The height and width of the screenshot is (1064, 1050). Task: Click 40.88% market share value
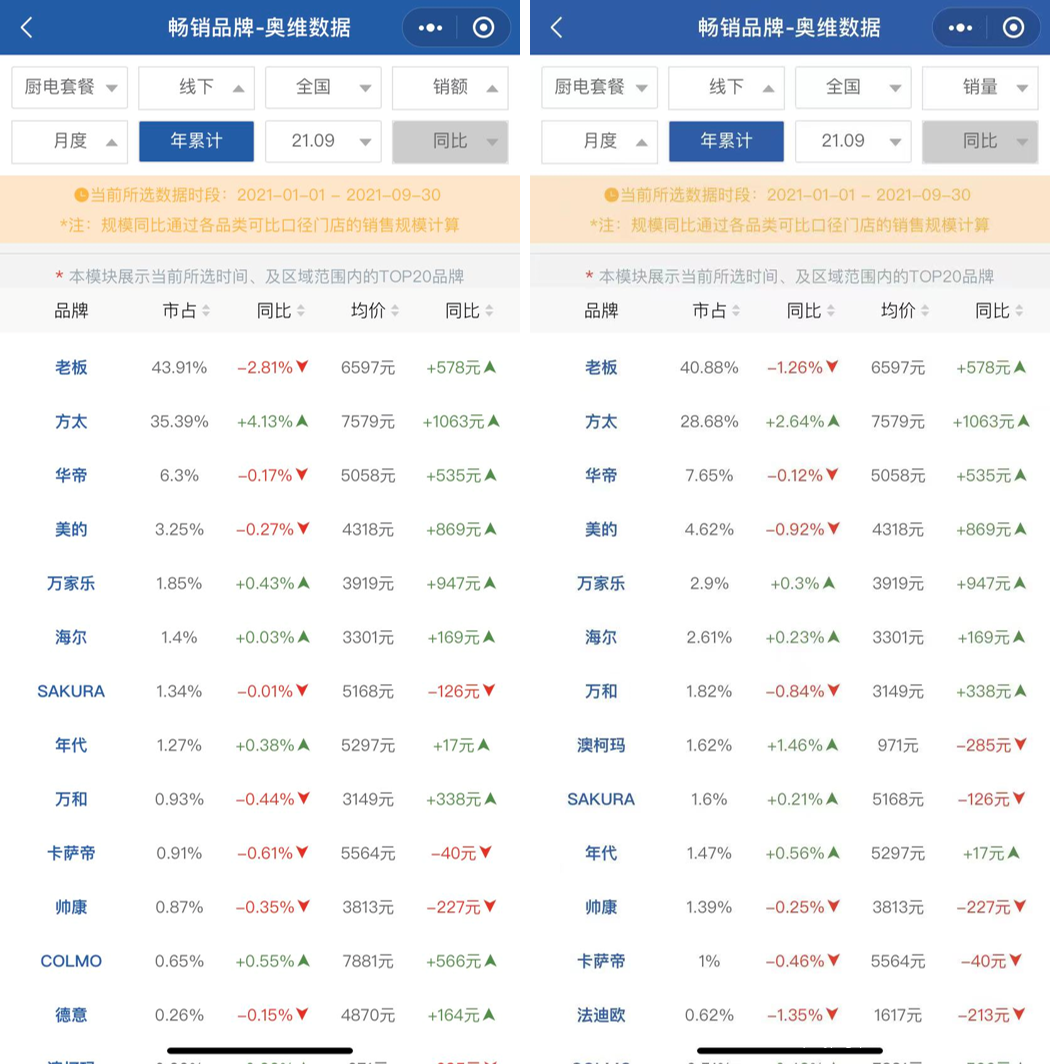(x=709, y=368)
